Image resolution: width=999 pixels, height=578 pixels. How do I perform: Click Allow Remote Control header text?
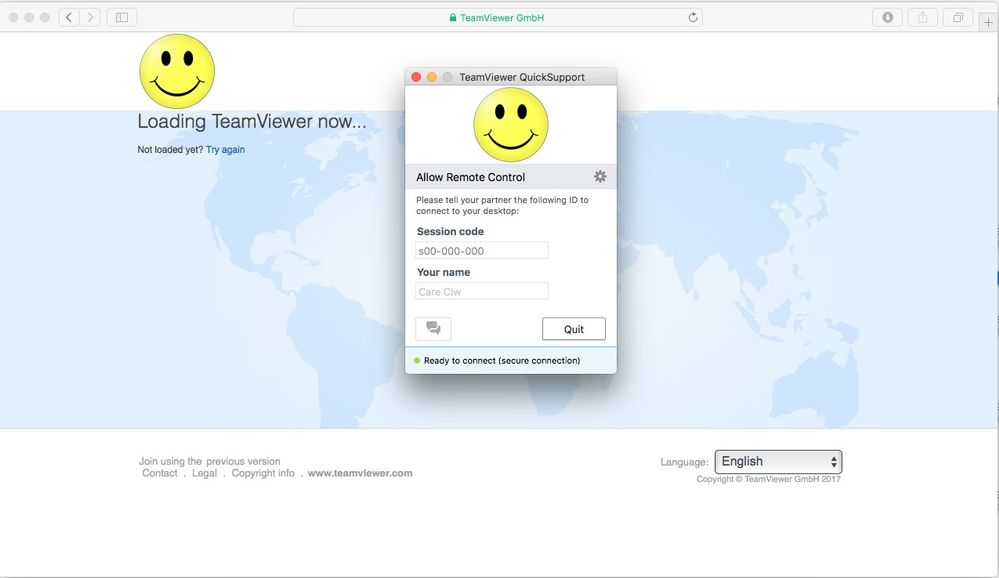470,177
